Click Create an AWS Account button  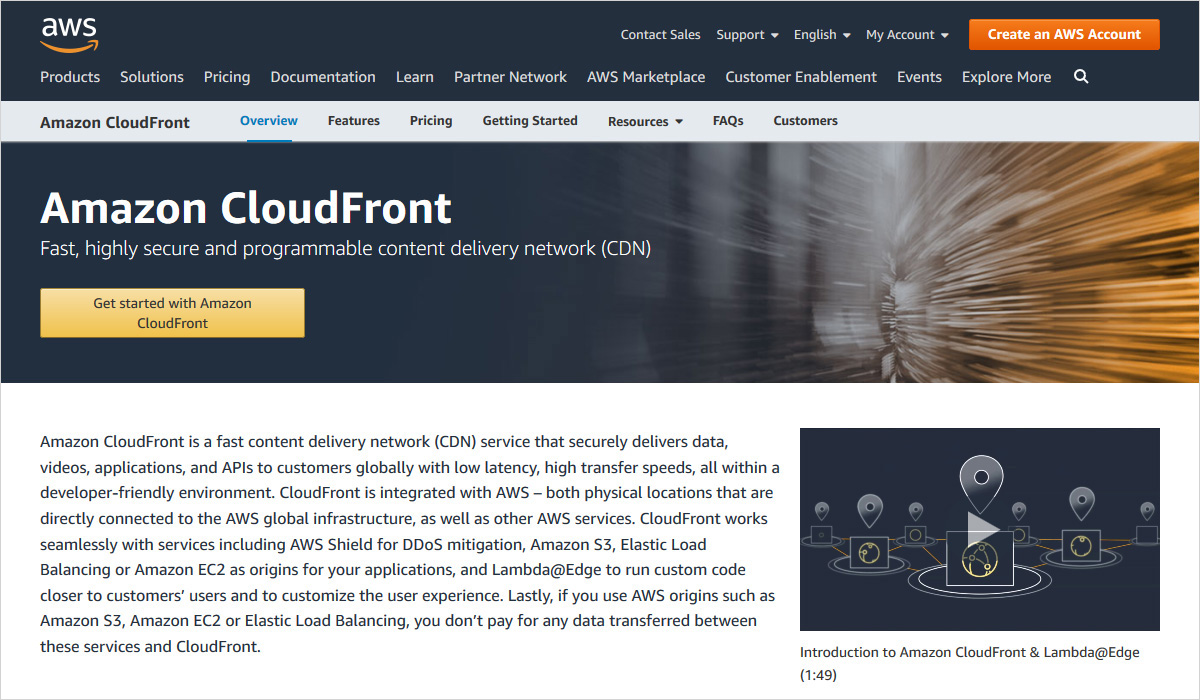point(1064,34)
